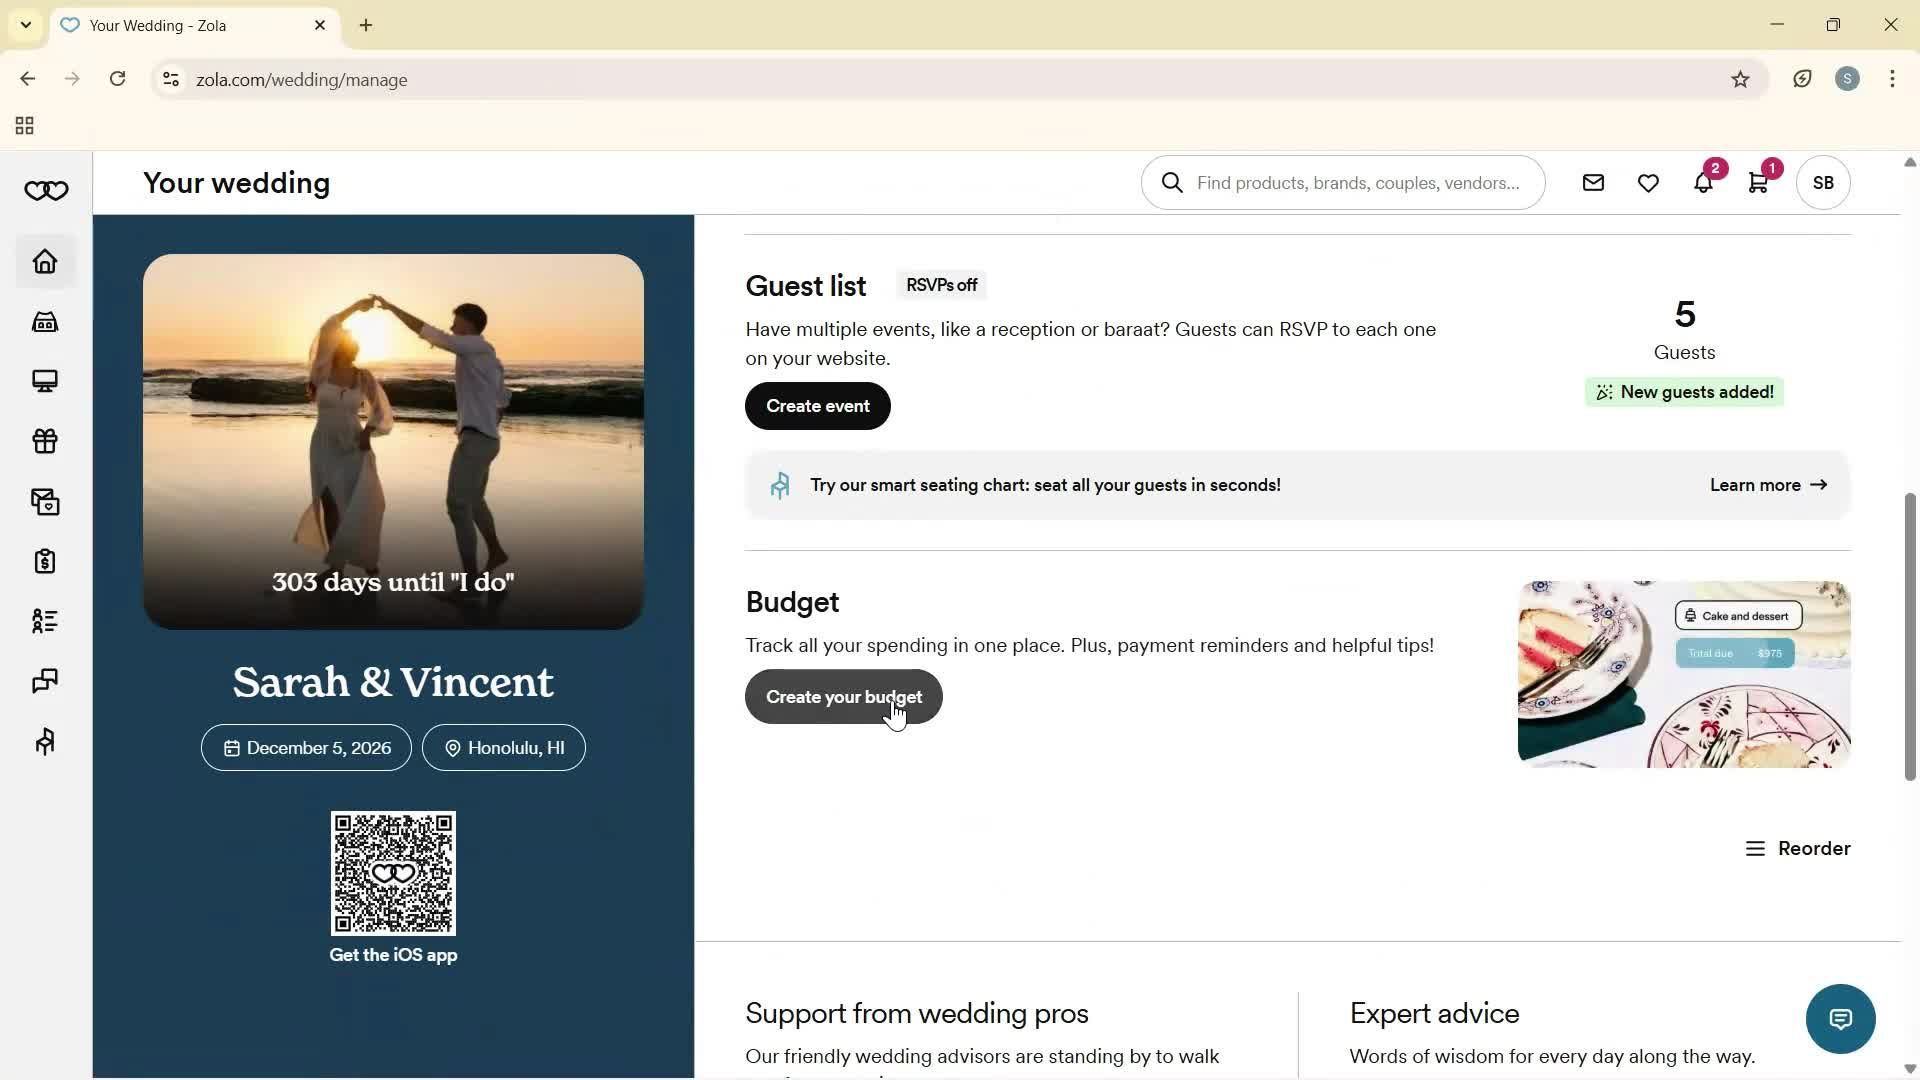The width and height of the screenshot is (1920, 1080).
Task: Open the Invites envelope icon in sidebar
Action: 45,502
